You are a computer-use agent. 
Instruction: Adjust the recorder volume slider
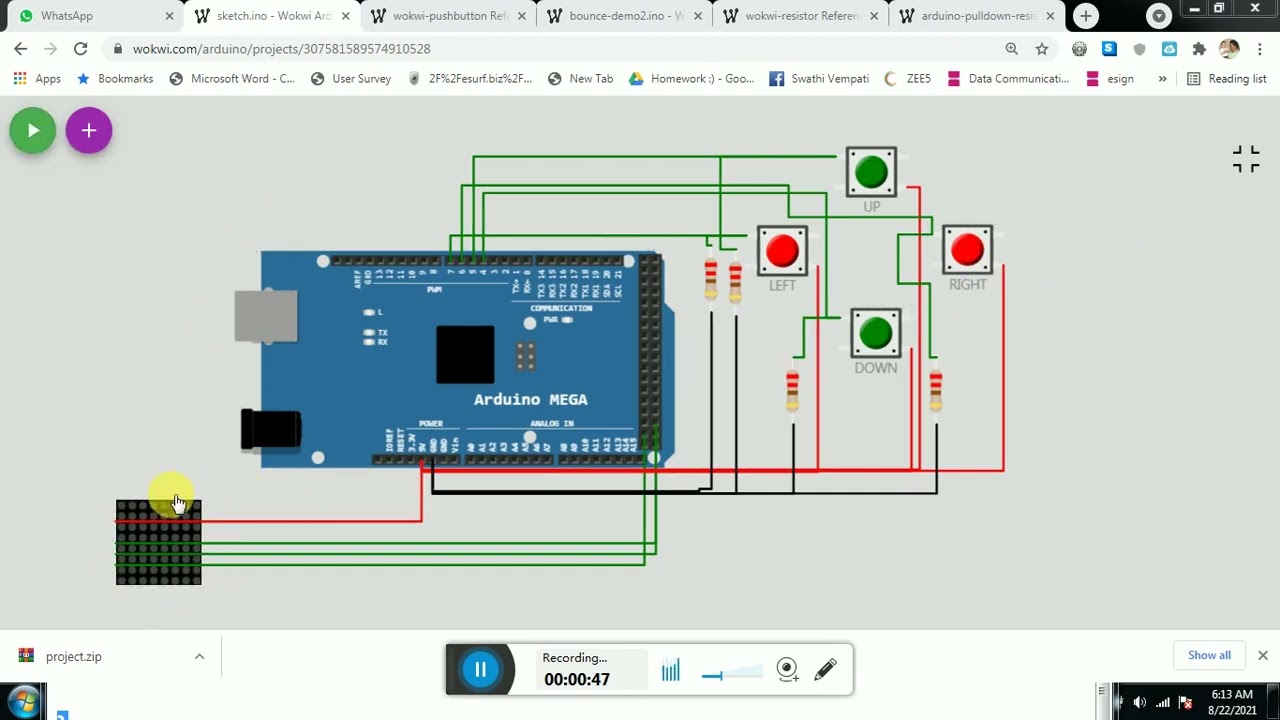point(732,675)
